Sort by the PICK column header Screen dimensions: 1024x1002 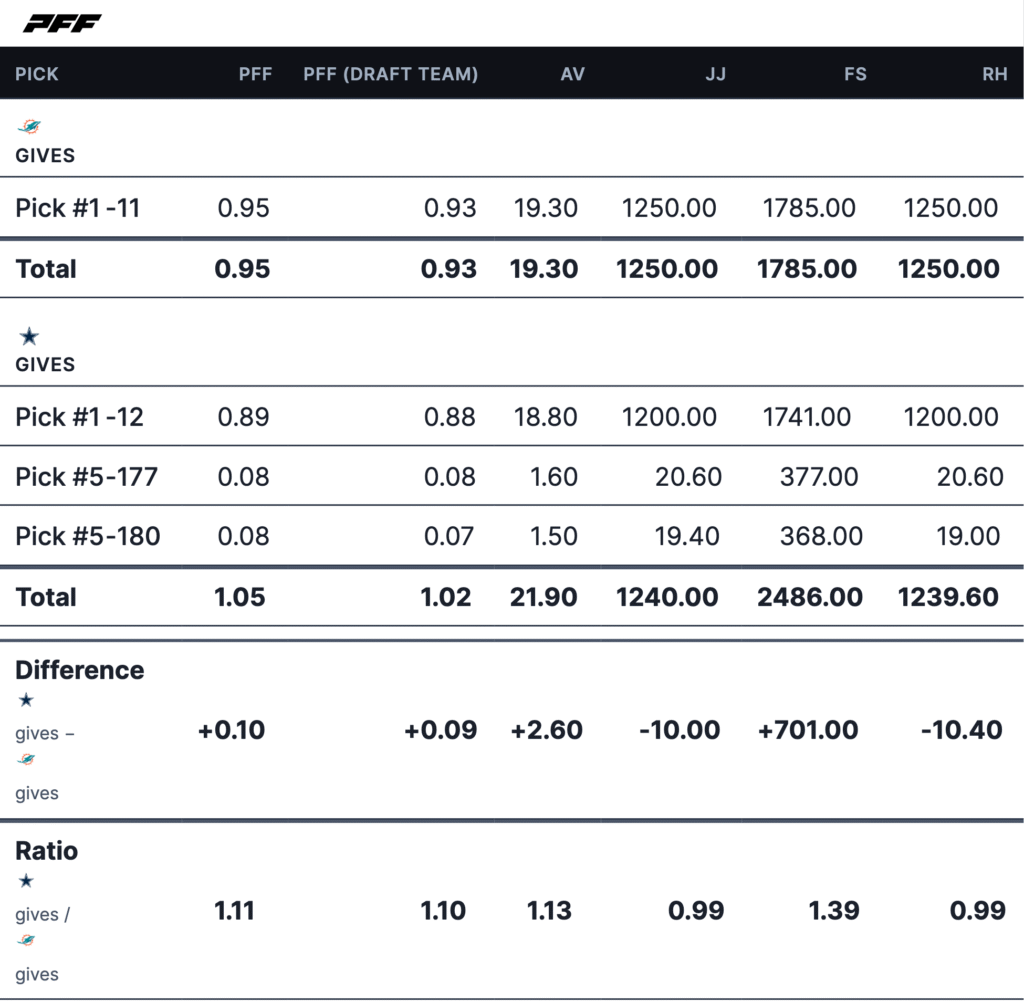click(x=37, y=74)
